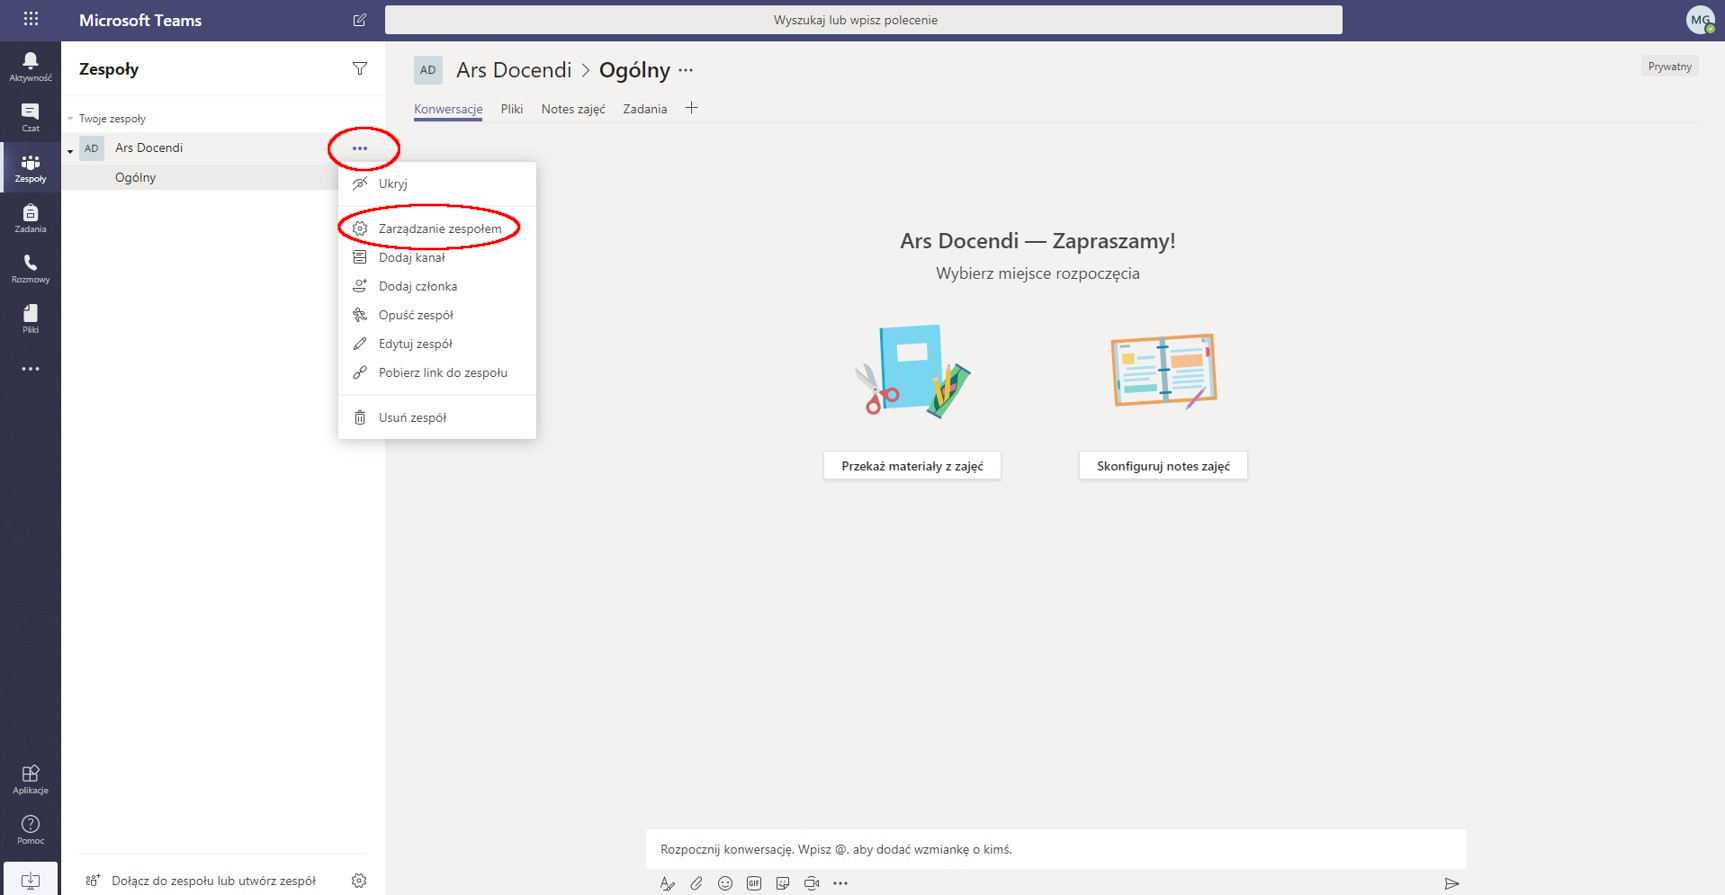1725x895 pixels.
Task: Attach a file with paperclip icon
Action: click(x=696, y=883)
